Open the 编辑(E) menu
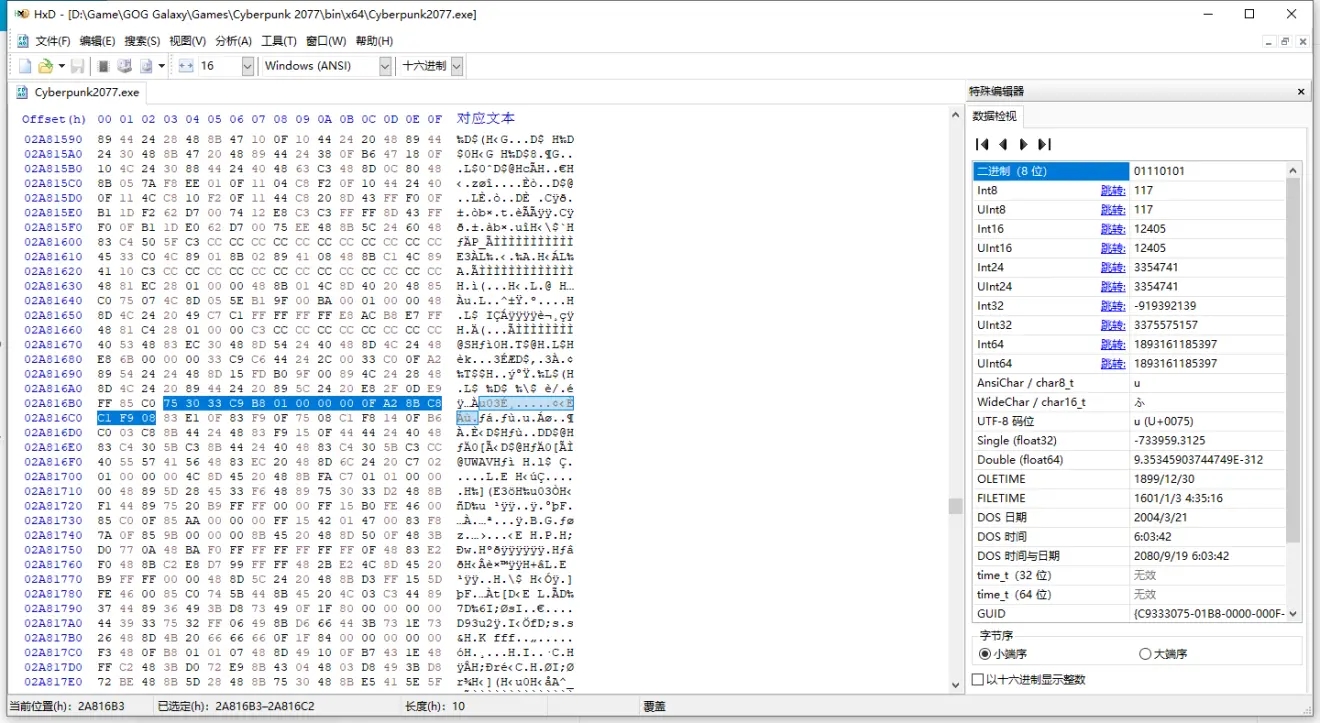This screenshot has height=723, width=1320. pyautogui.click(x=97, y=41)
